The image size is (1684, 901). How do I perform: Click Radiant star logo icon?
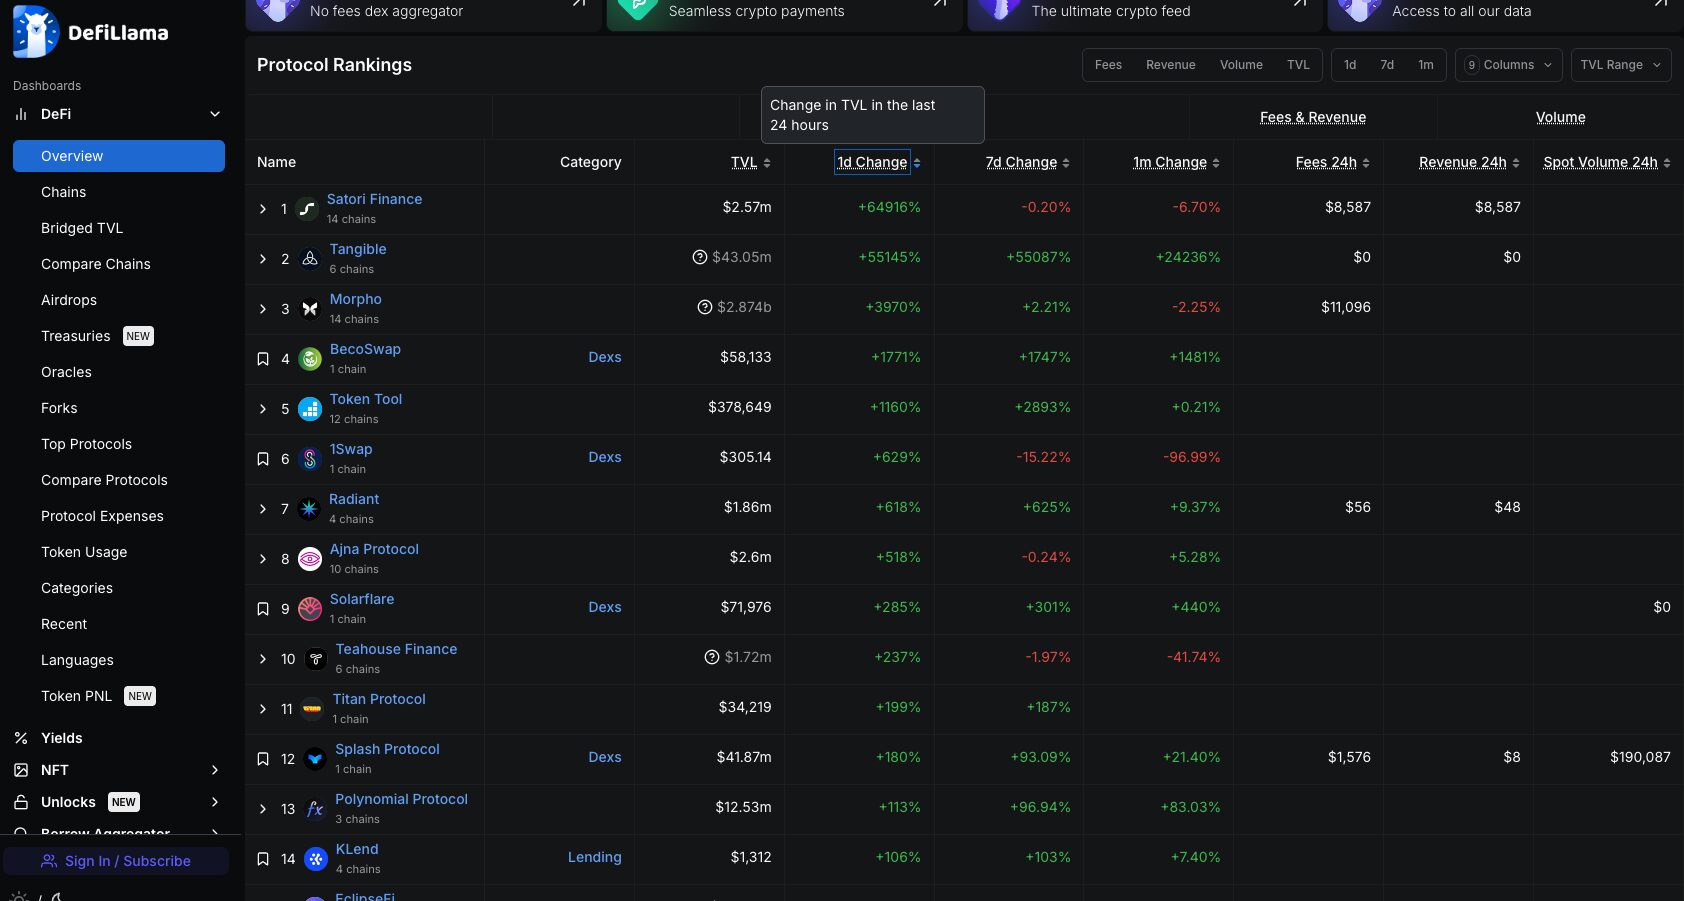point(309,509)
